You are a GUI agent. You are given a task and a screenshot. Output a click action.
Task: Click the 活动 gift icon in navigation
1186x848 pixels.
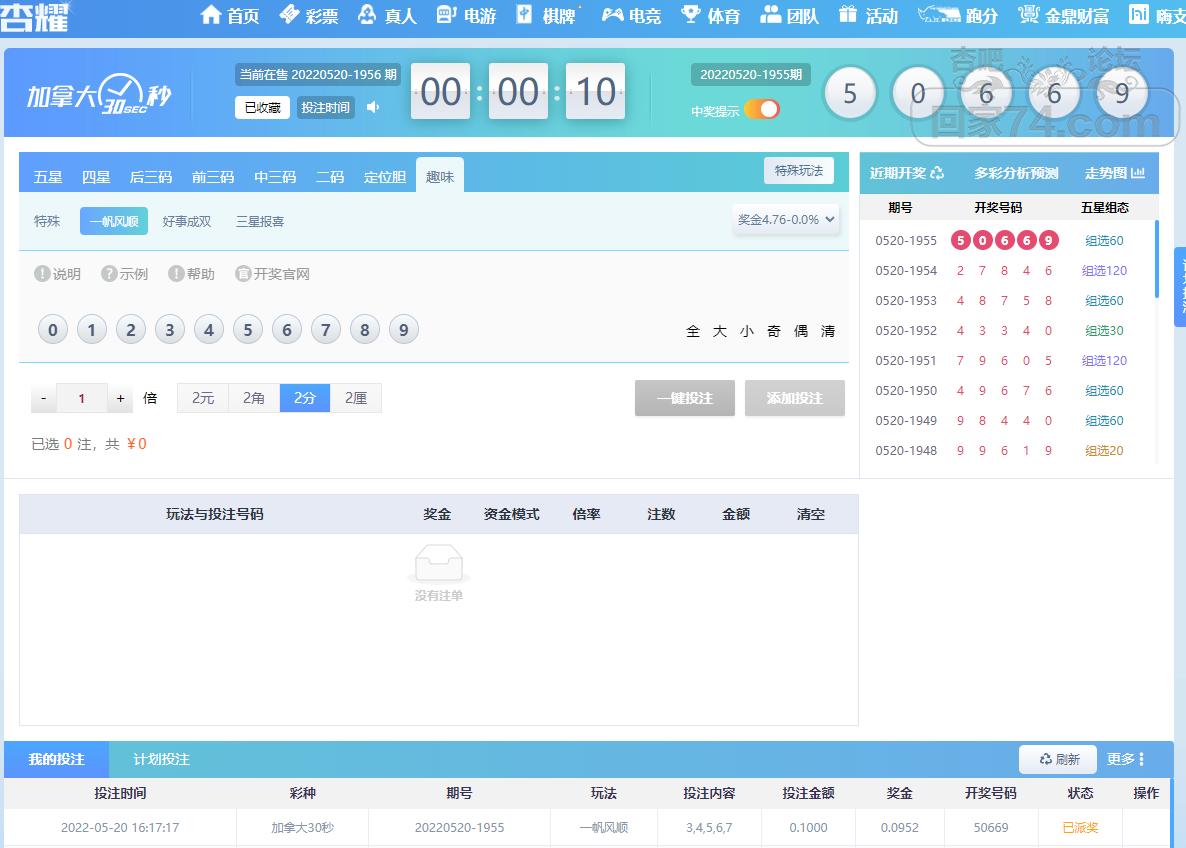pyautogui.click(x=848, y=15)
